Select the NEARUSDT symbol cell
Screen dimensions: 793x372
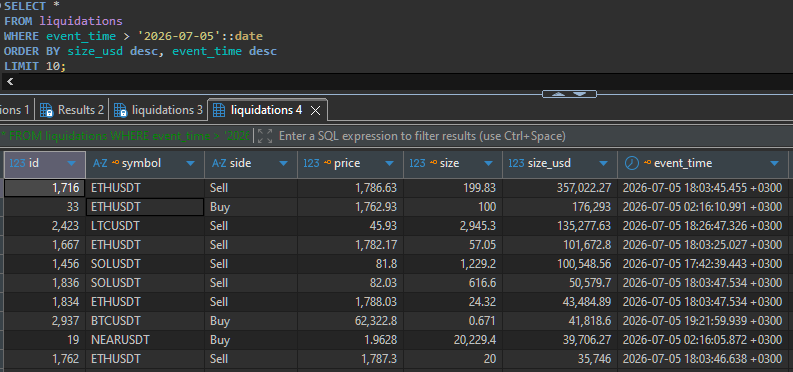pyautogui.click(x=145, y=340)
